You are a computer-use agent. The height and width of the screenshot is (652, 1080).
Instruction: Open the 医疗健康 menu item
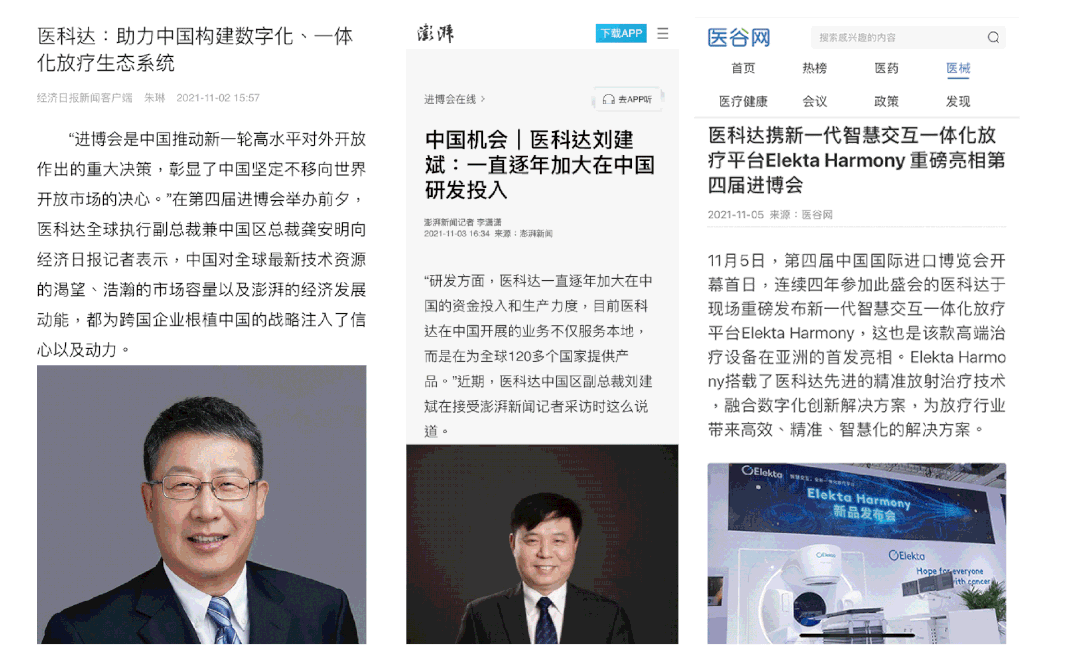(x=743, y=101)
